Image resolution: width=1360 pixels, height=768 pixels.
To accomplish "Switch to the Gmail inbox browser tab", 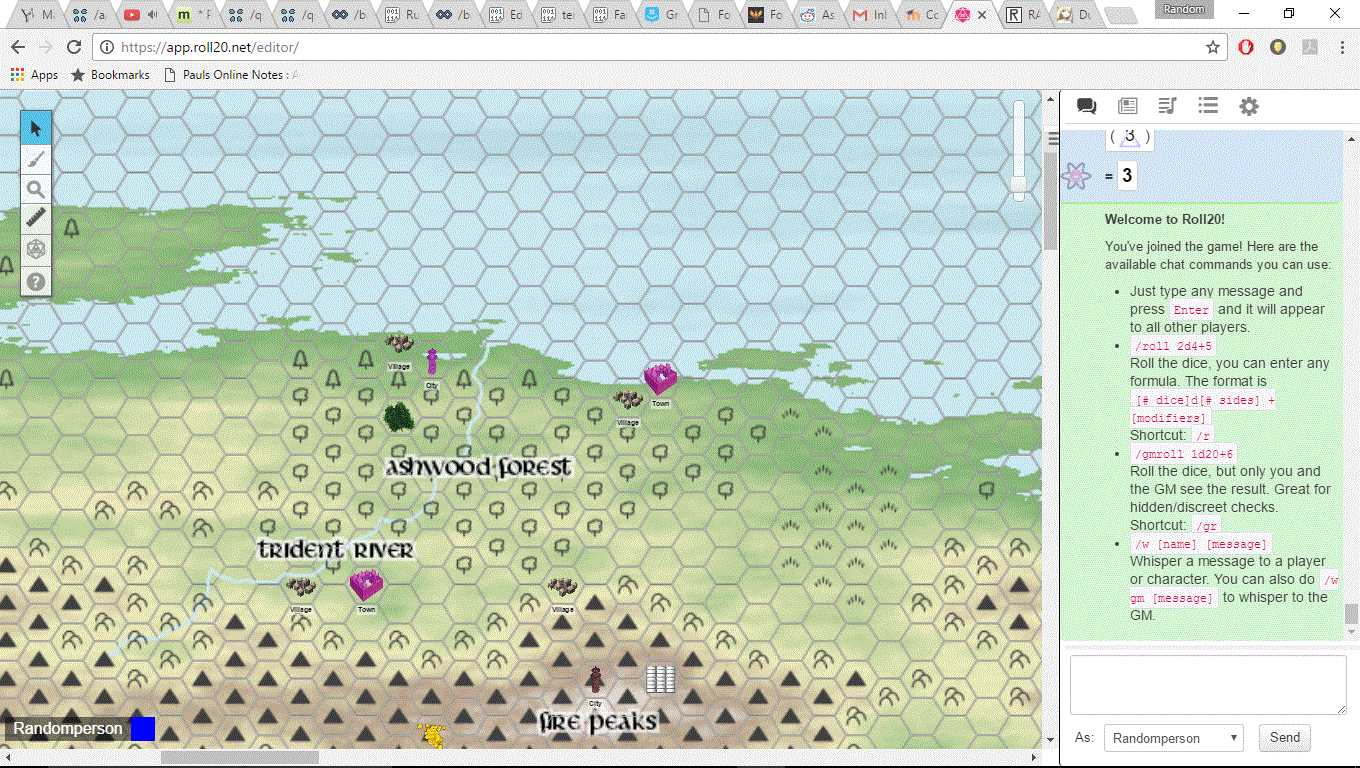I will pyautogui.click(x=868, y=15).
